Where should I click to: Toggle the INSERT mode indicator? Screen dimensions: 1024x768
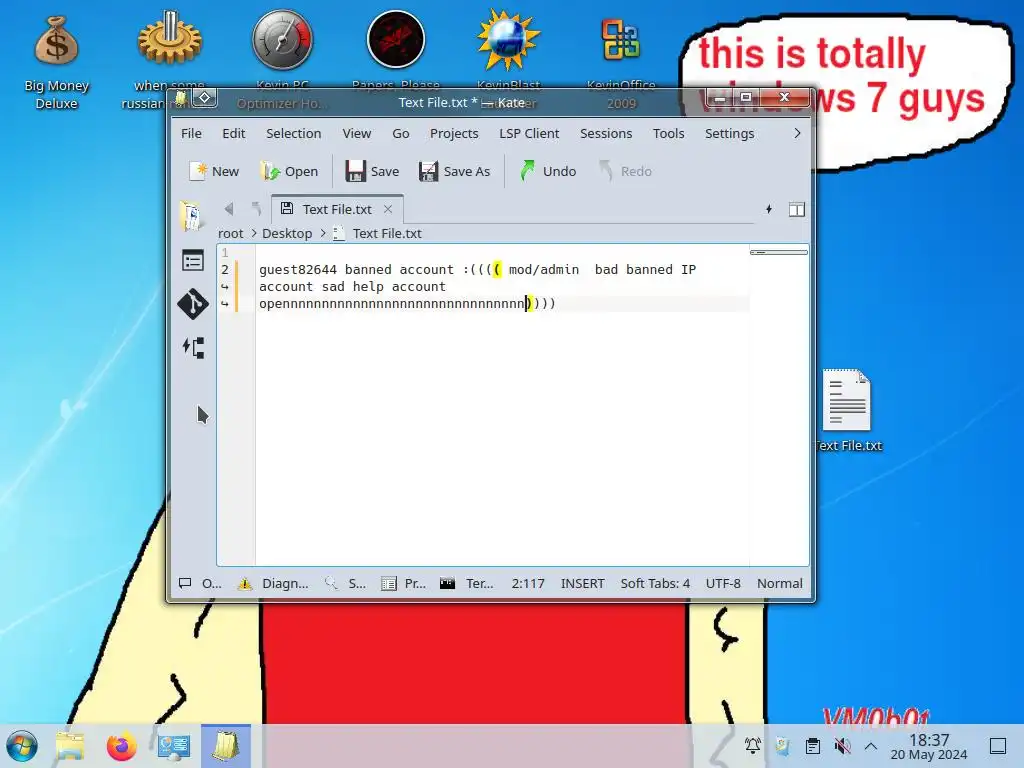click(583, 583)
